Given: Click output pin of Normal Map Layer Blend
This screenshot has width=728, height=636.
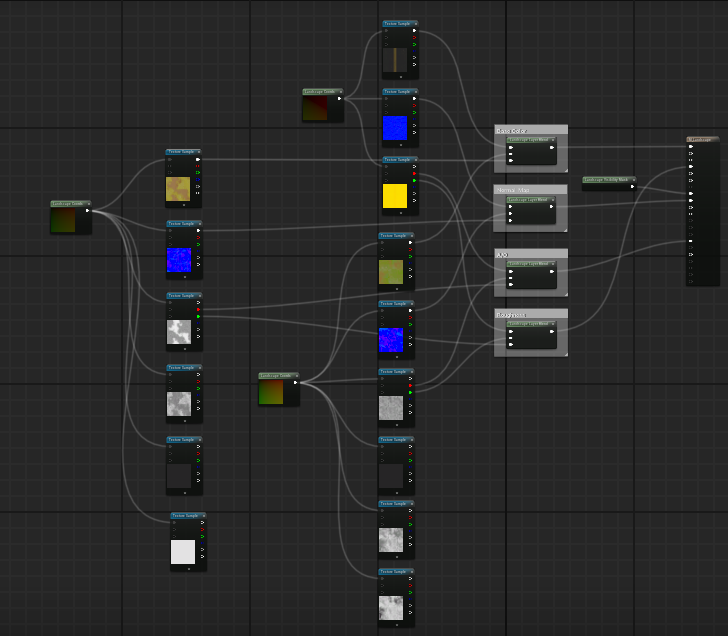Looking at the screenshot, I should point(552,207).
